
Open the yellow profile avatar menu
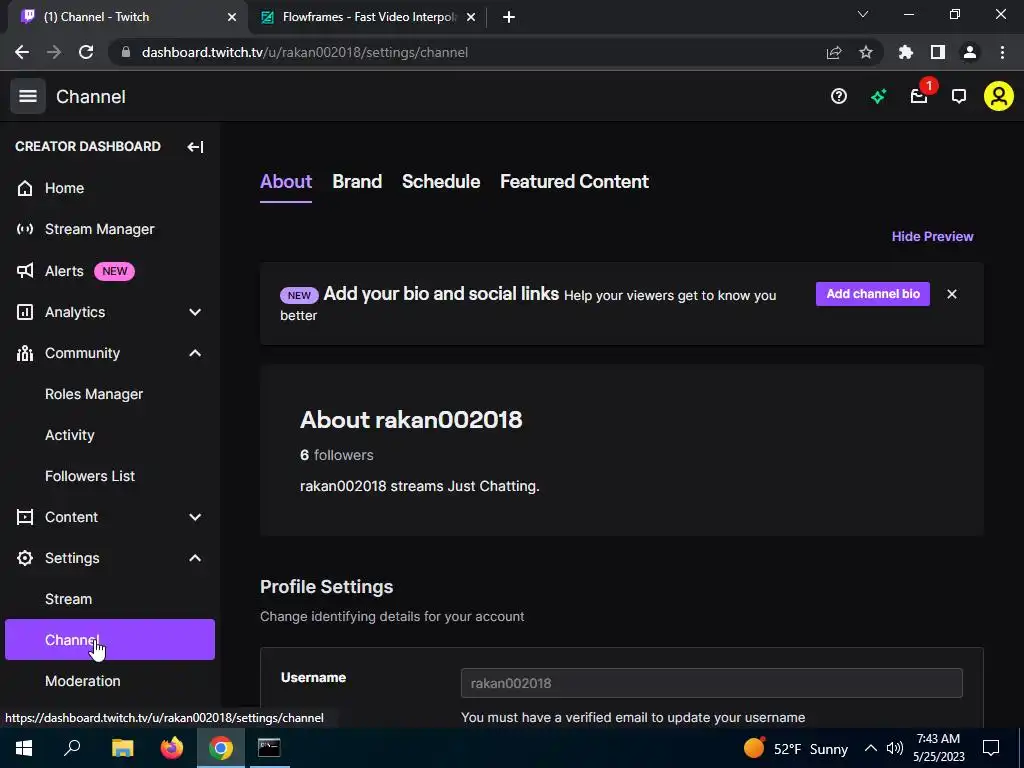coord(999,96)
